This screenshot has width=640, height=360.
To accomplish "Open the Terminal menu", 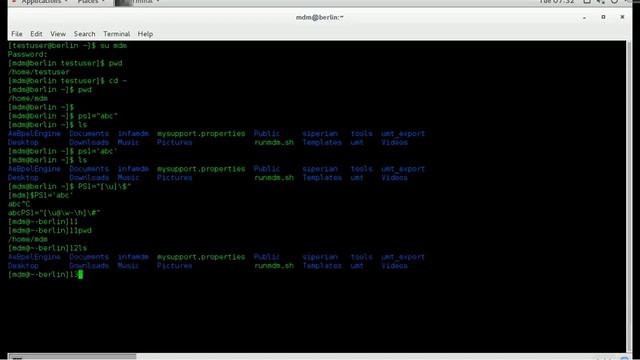I will click(116, 34).
